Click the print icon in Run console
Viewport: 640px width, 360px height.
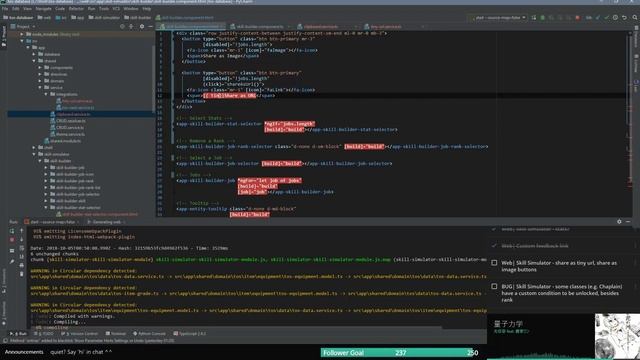[22, 265]
